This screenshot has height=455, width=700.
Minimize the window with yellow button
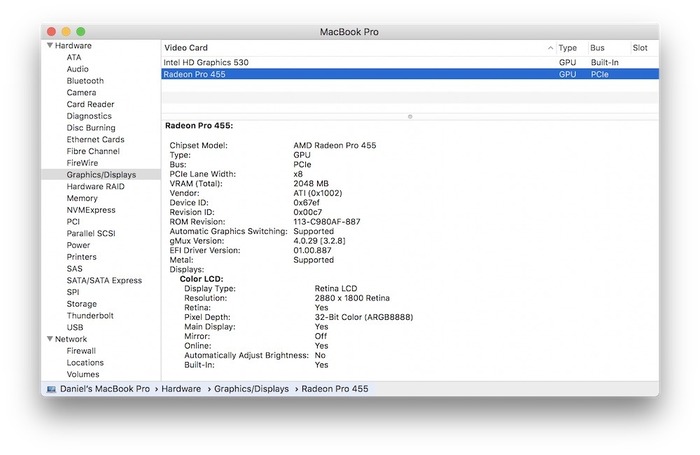[x=66, y=31]
